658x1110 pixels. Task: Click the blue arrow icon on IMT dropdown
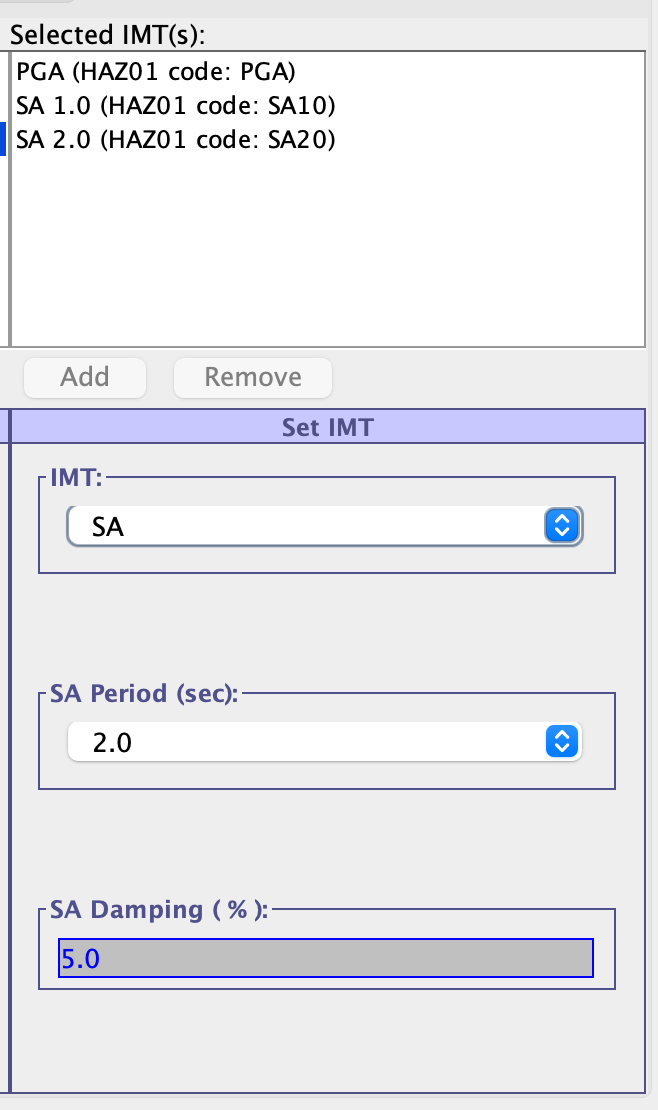[561, 526]
